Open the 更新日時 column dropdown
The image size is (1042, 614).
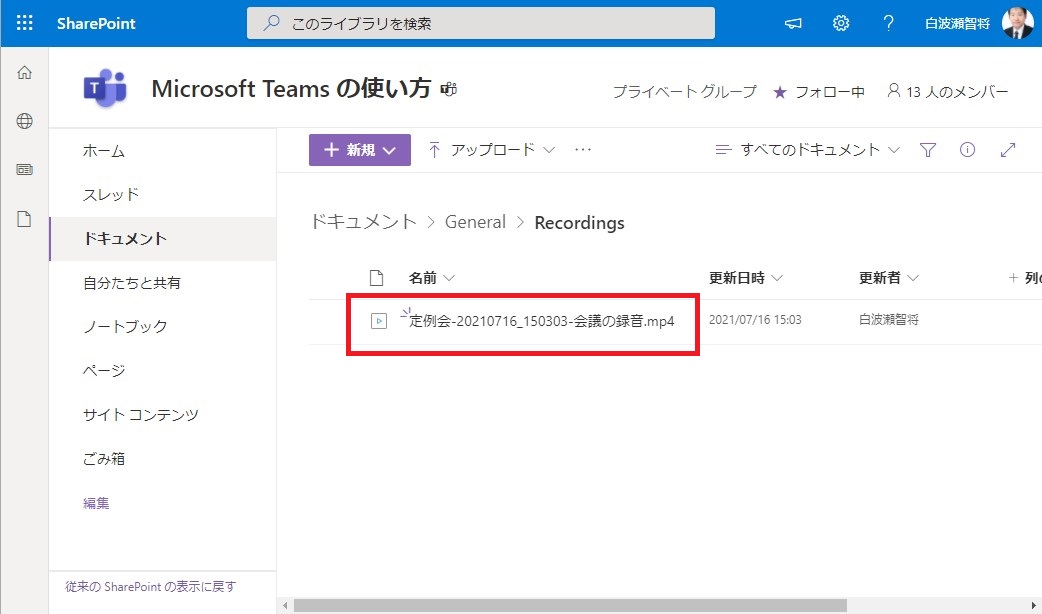pyautogui.click(x=746, y=278)
